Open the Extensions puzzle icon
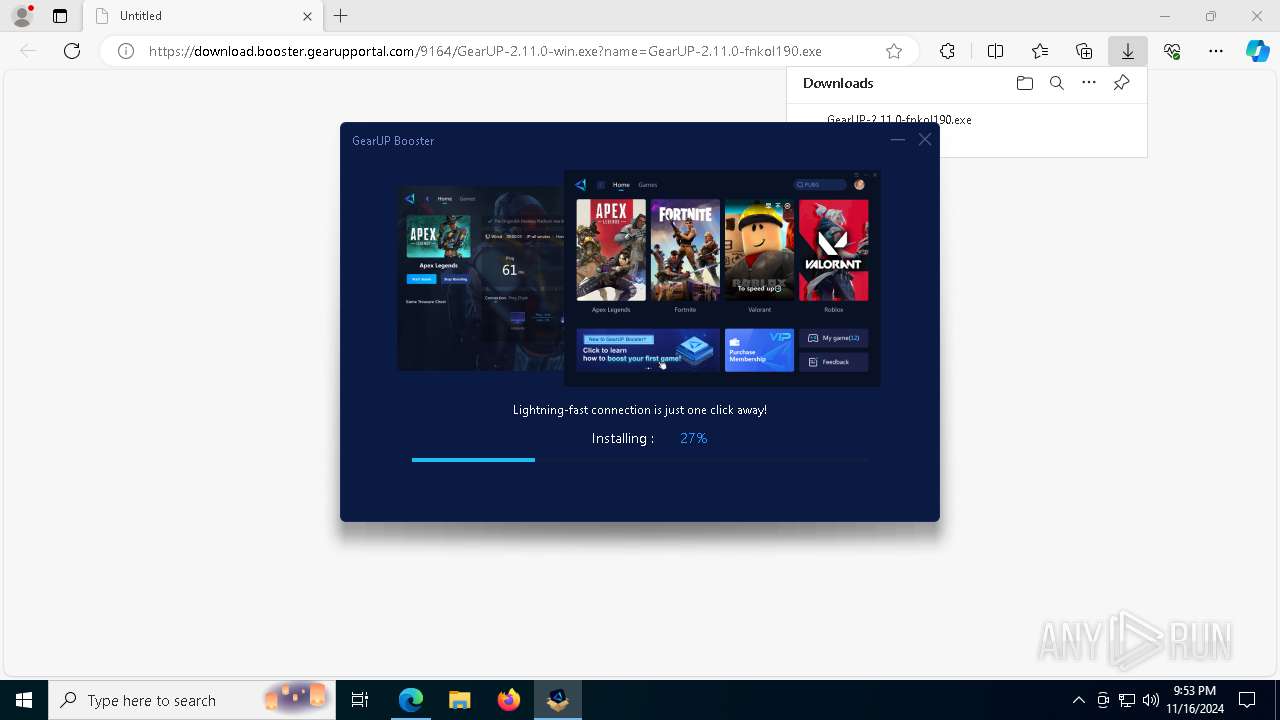 pyautogui.click(x=947, y=51)
